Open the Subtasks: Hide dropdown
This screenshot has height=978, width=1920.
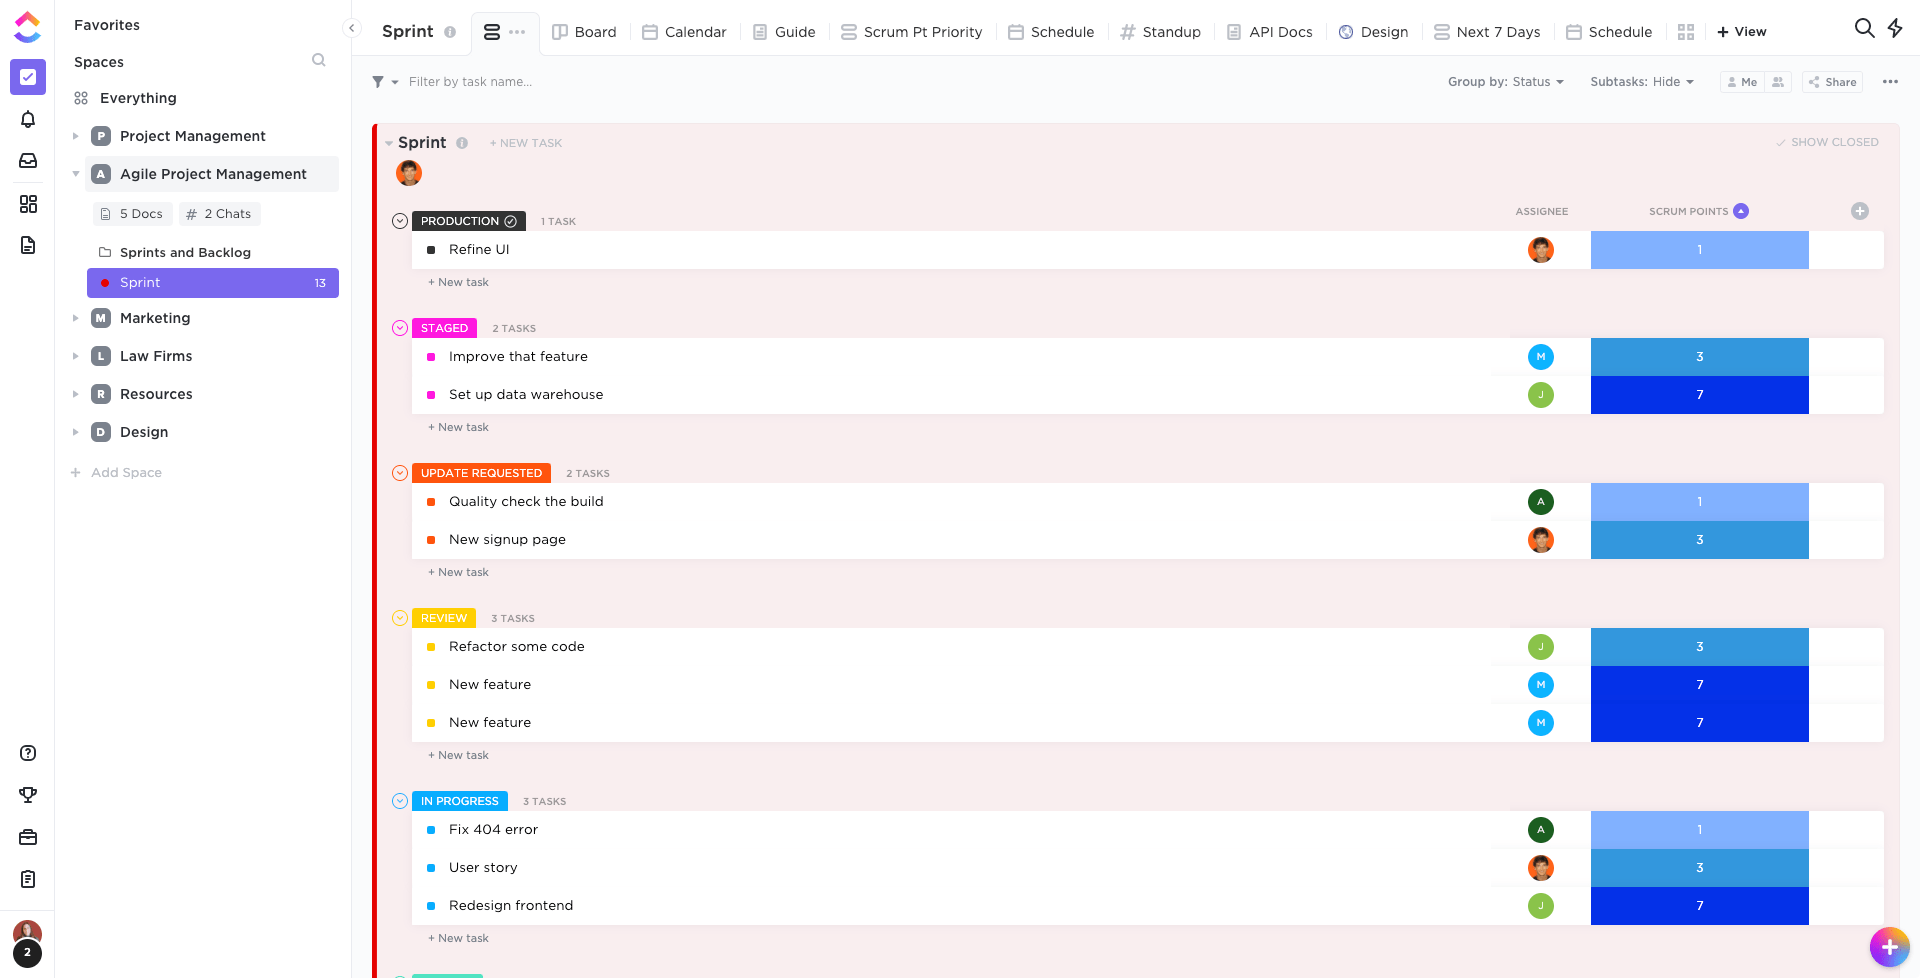click(x=1642, y=81)
